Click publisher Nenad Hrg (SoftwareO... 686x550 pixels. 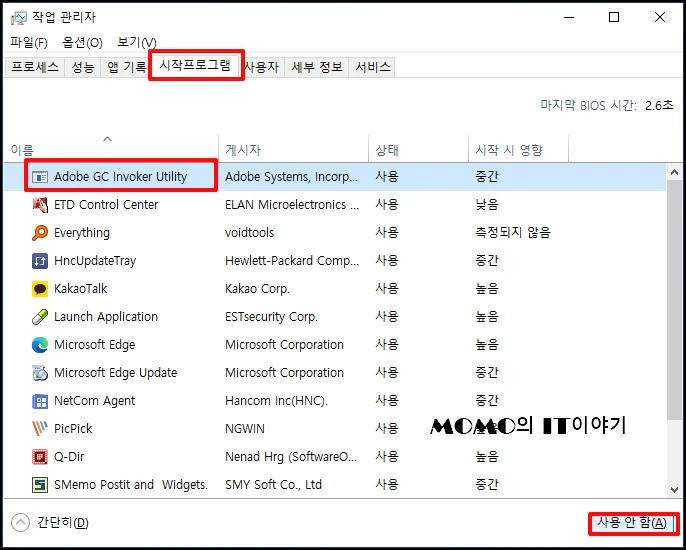(292, 457)
